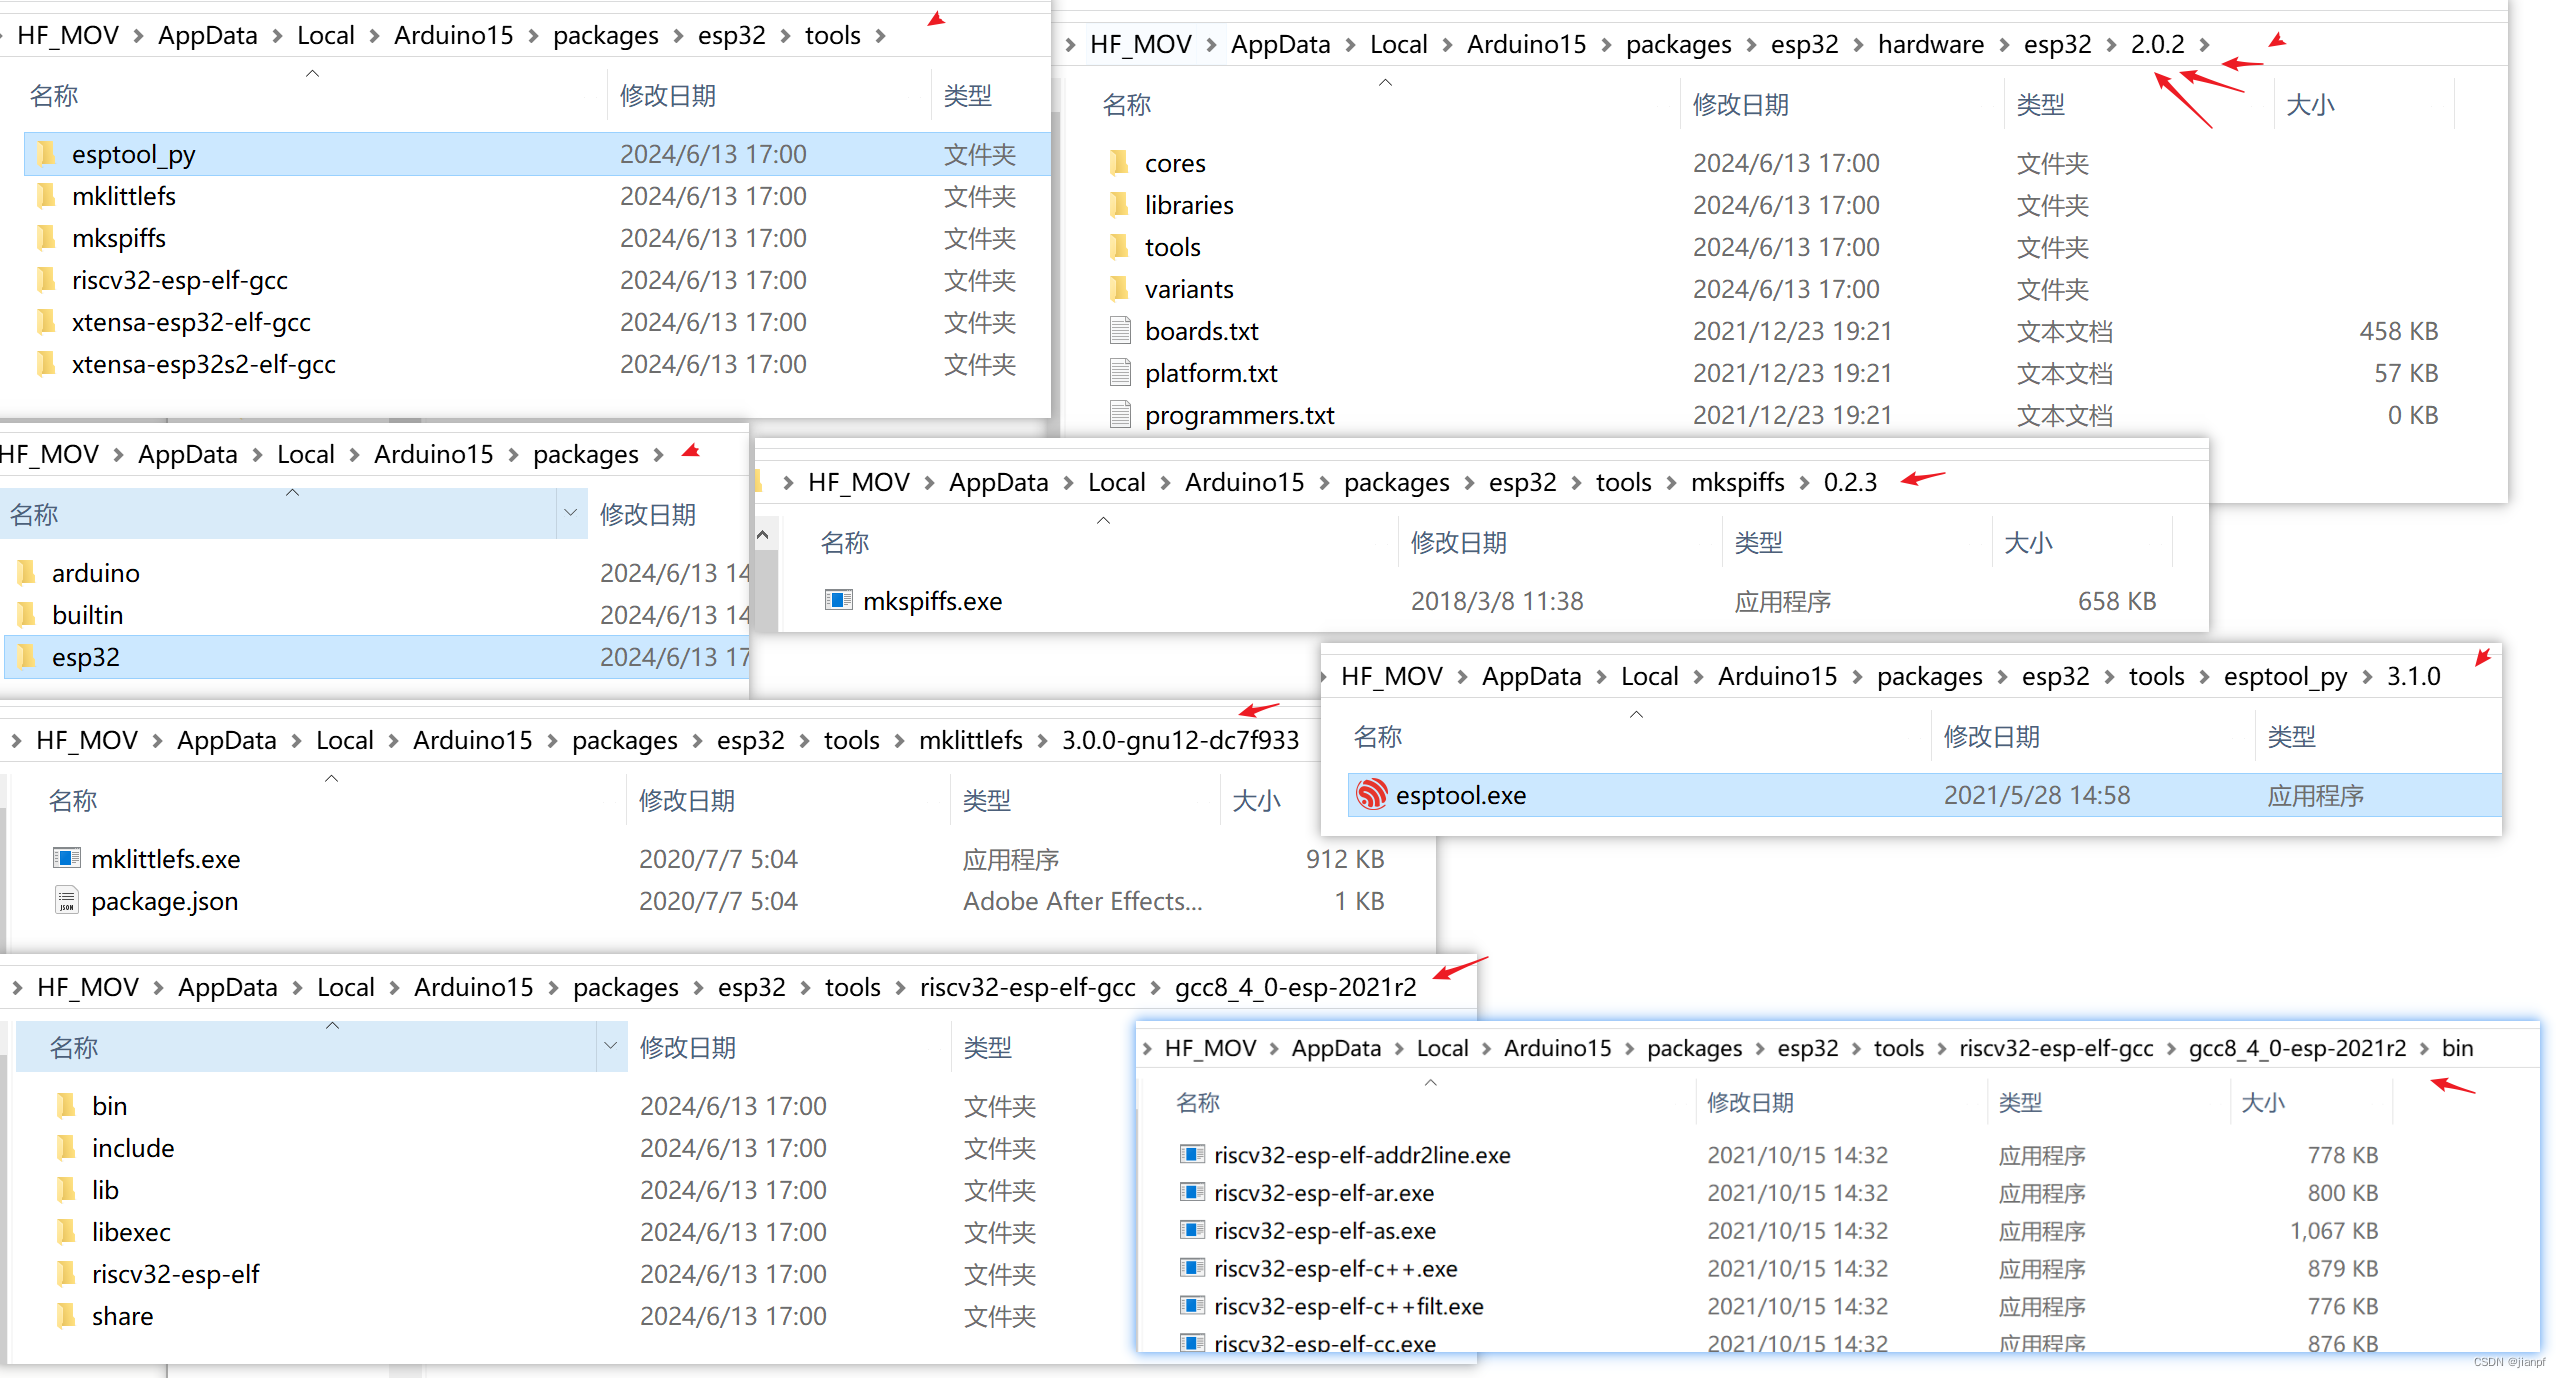Click gcc8_4_0-esp-2021r2 breadcrumb in bin window
The width and height of the screenshot is (2561, 1378).
point(2297,1049)
